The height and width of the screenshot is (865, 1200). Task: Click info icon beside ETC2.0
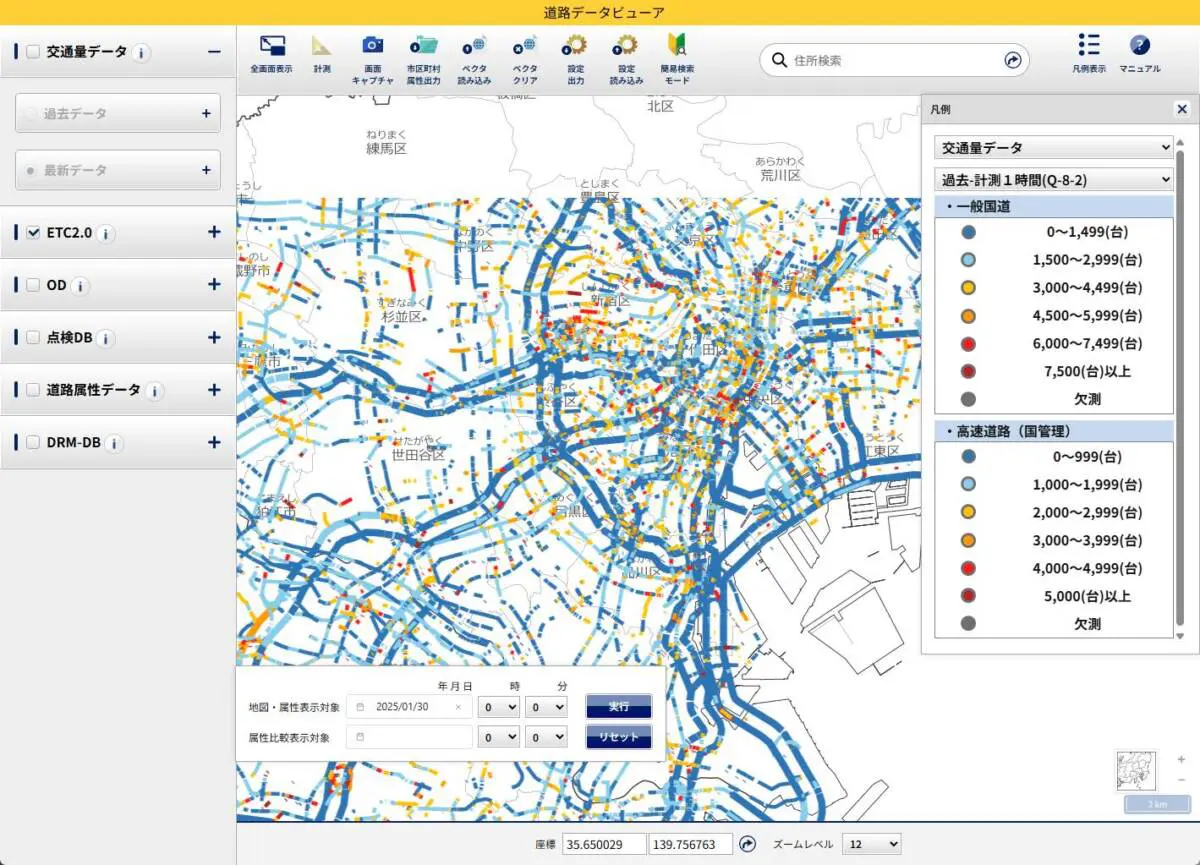106,233
